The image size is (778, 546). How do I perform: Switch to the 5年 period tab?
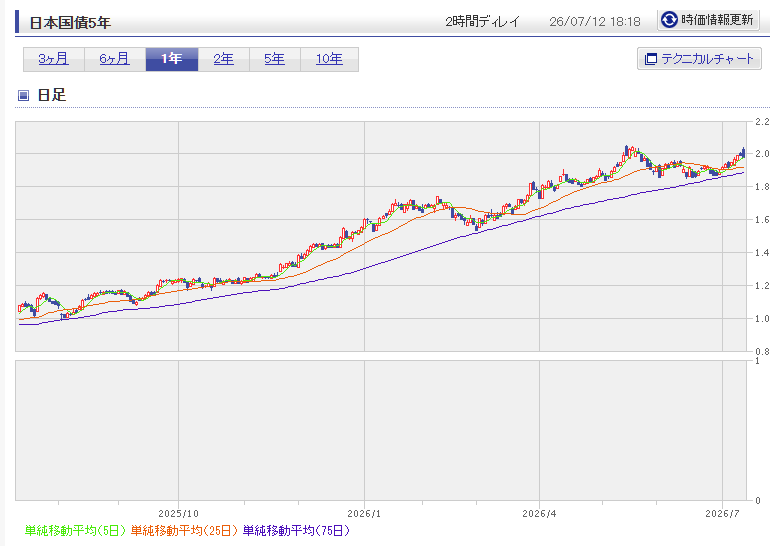coord(274,59)
